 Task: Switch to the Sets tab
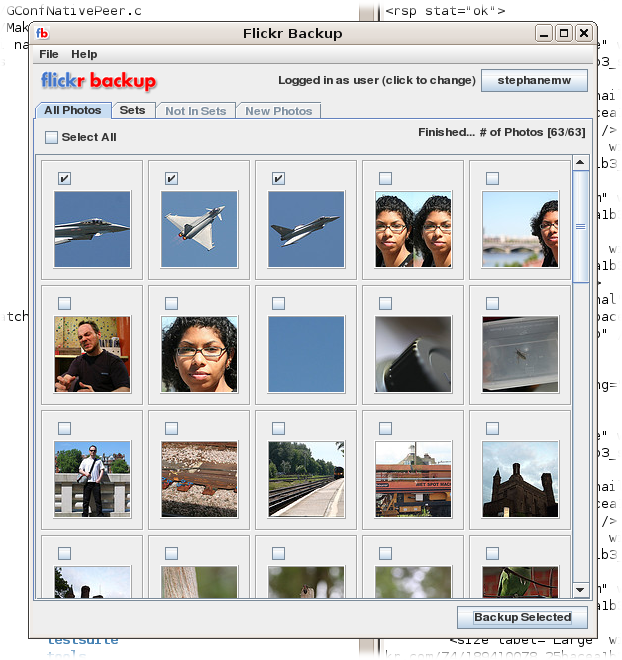pyautogui.click(x=133, y=110)
